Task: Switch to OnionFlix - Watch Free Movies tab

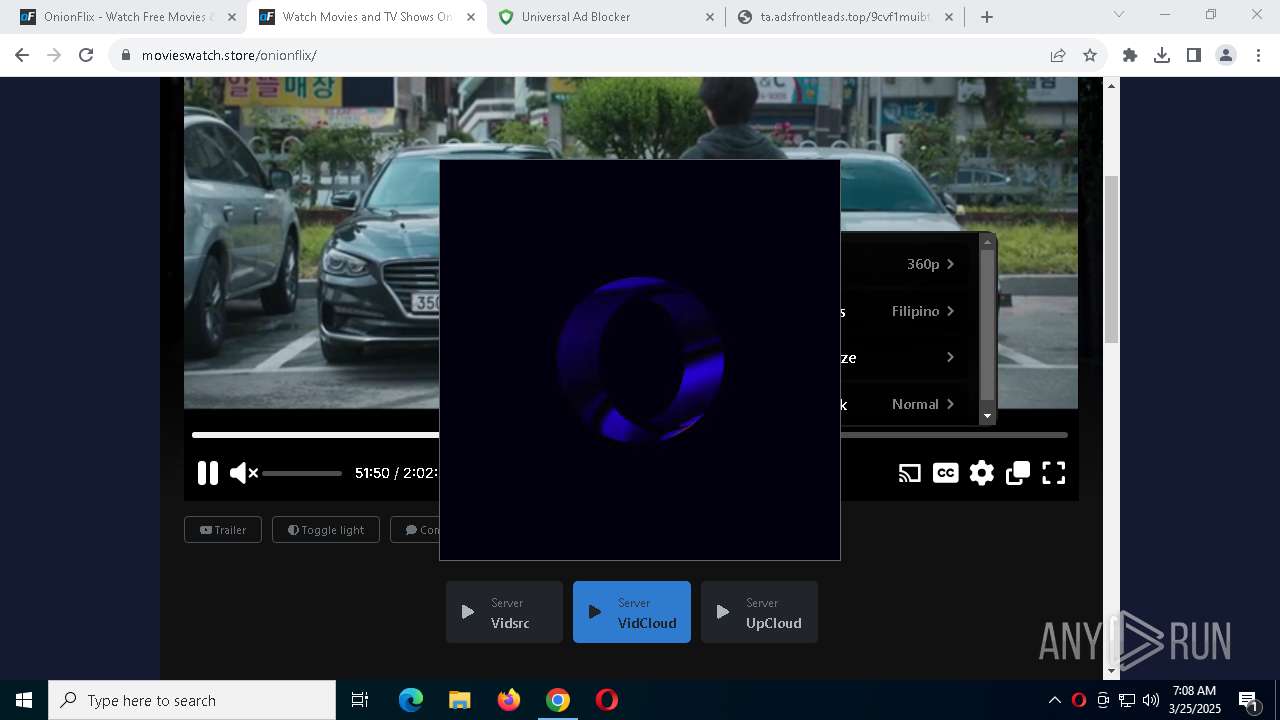Action: (127, 17)
